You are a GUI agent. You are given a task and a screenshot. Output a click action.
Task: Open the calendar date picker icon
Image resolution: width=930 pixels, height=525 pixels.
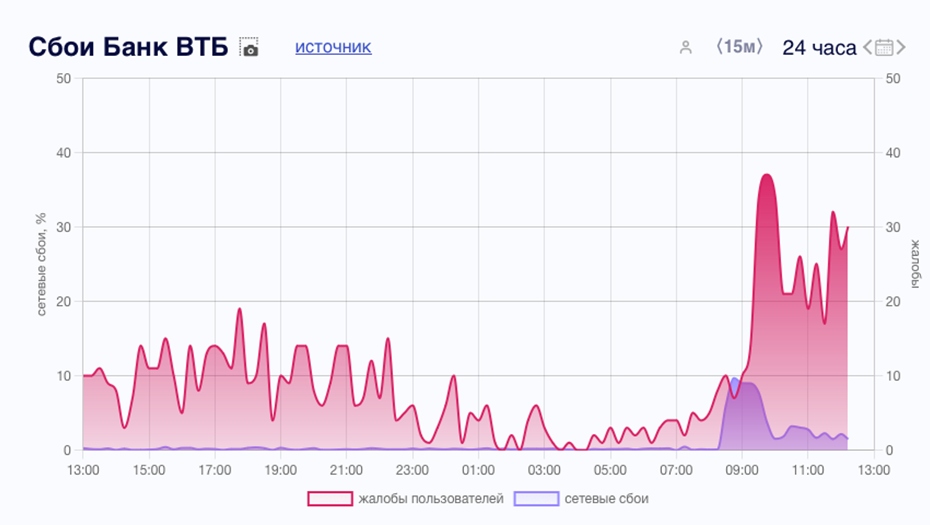pos(884,47)
